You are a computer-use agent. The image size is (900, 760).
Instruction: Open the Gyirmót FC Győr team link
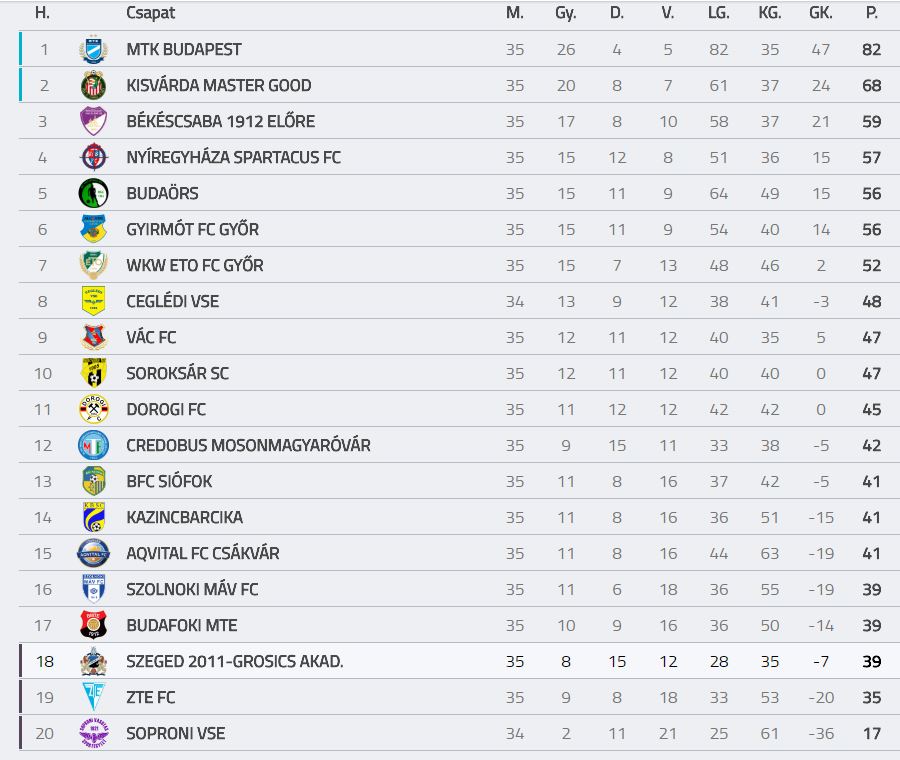(192, 230)
